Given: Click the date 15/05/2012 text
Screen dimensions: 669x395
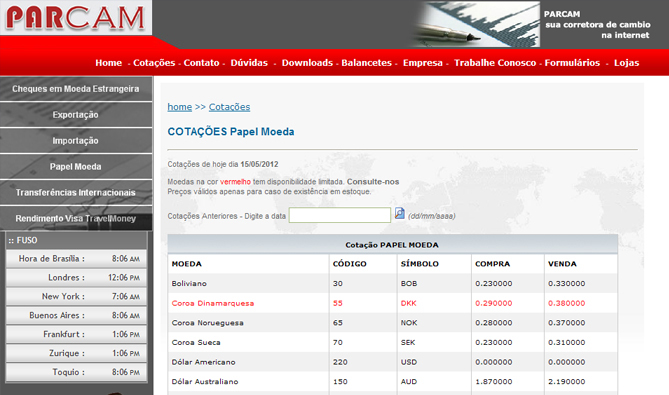Looking at the screenshot, I should [x=259, y=164].
